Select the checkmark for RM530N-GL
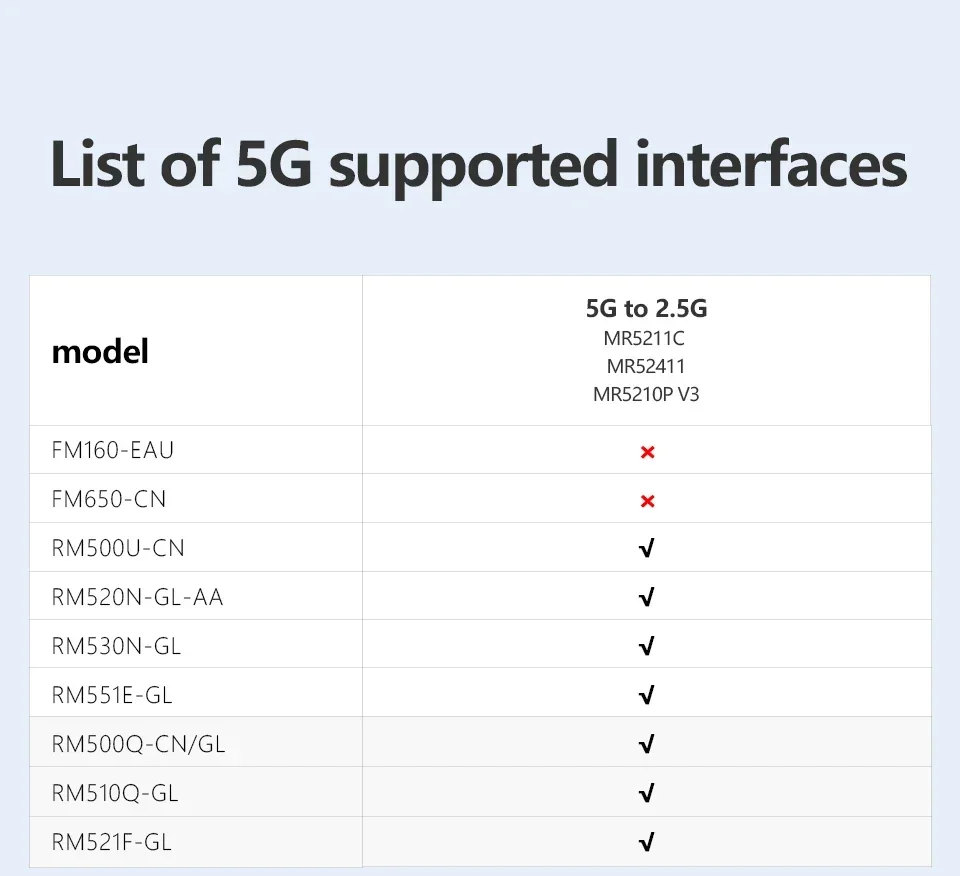960x876 pixels. [646, 647]
